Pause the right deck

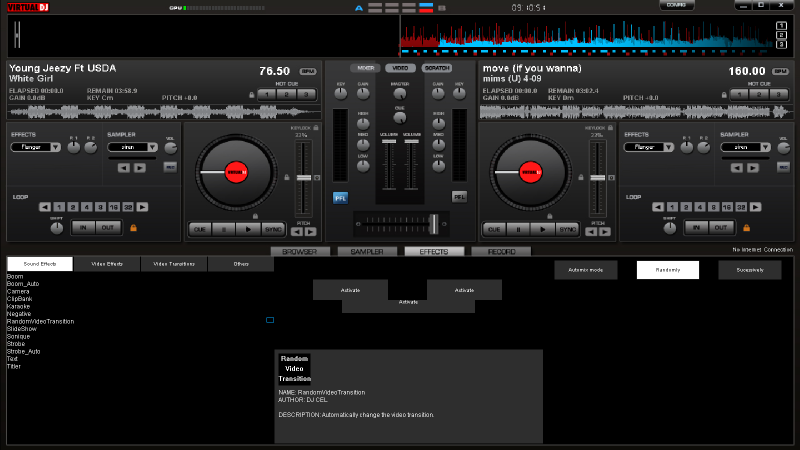pyautogui.click(x=519, y=228)
